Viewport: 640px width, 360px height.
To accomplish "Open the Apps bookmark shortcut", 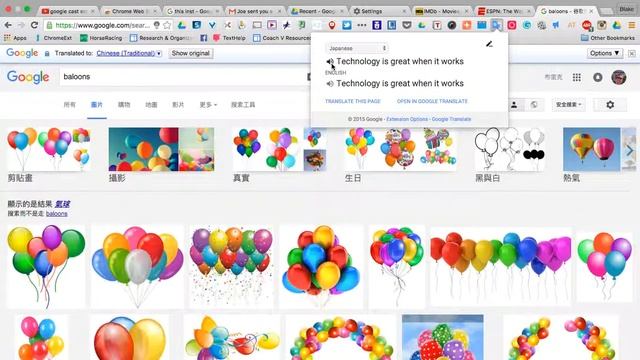I will [x=16, y=38].
